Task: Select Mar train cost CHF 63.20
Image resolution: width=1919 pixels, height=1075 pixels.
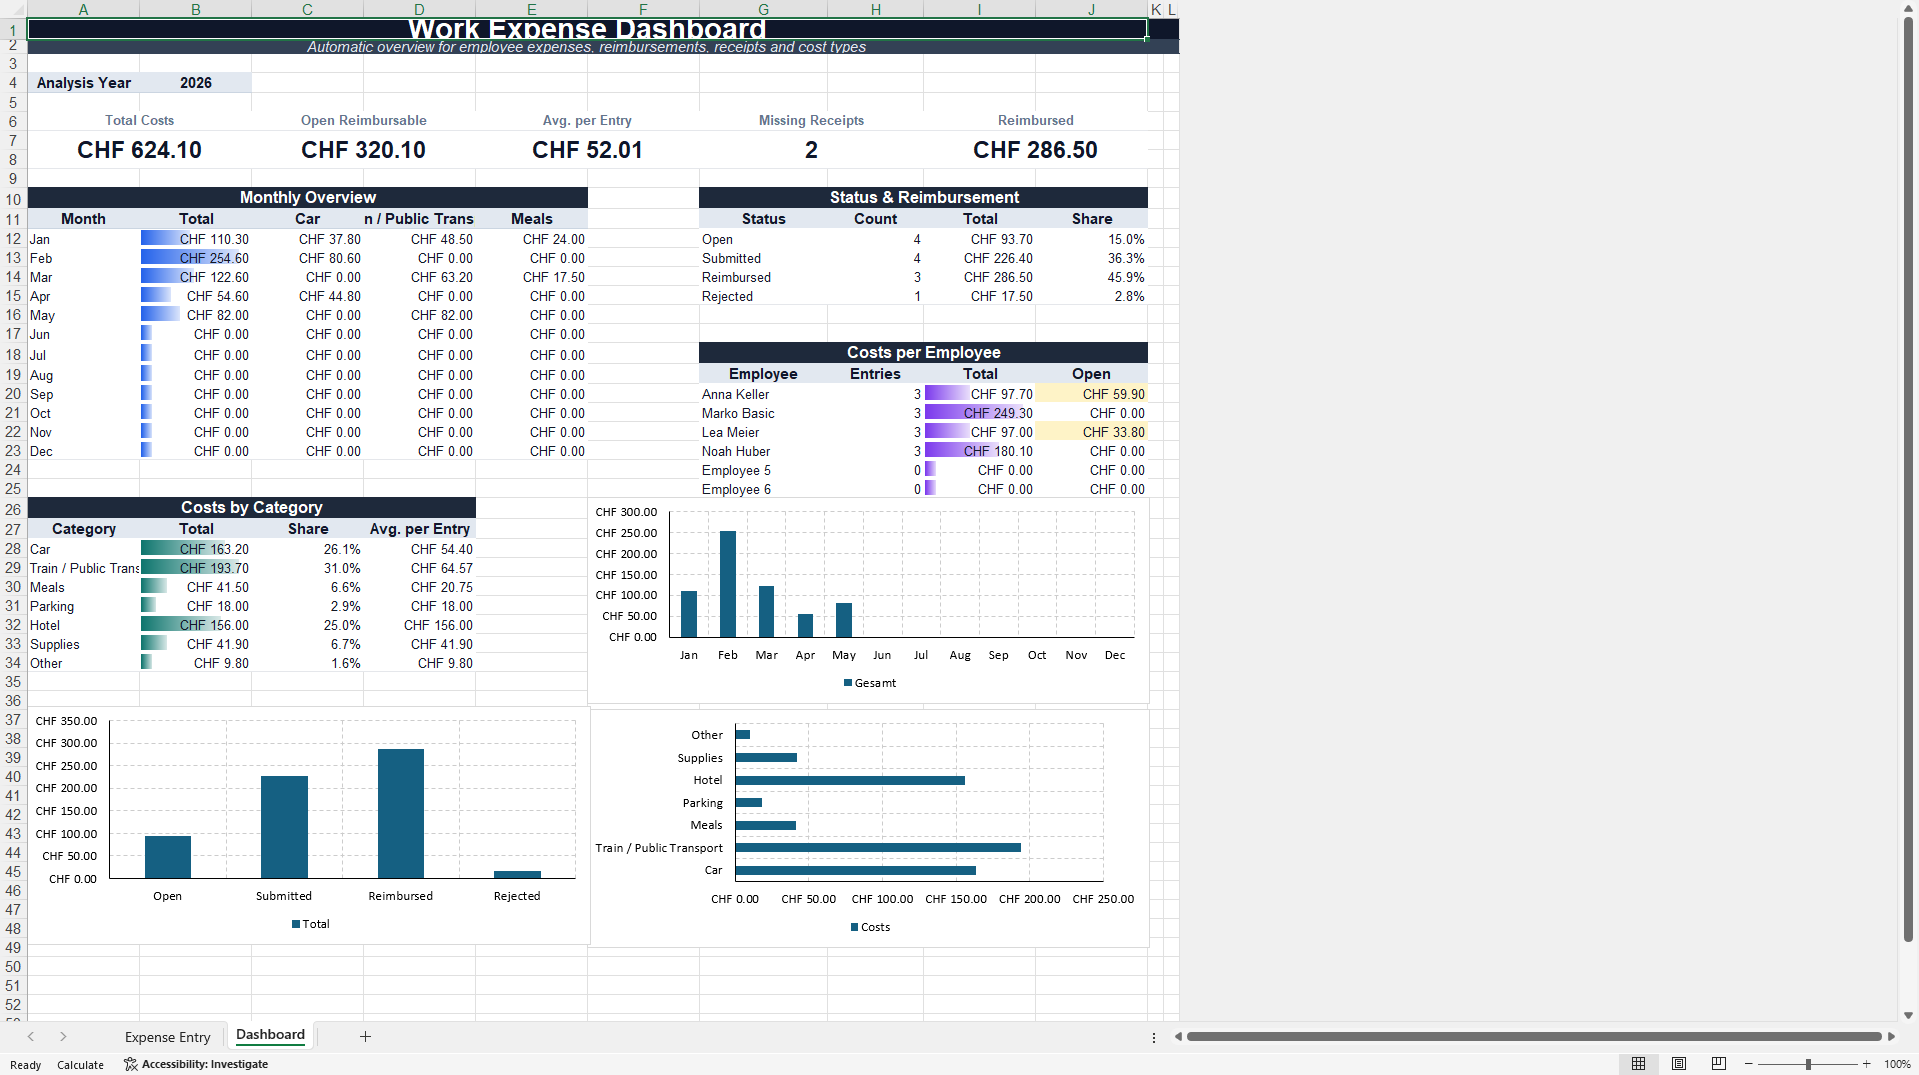Action: tap(419, 277)
